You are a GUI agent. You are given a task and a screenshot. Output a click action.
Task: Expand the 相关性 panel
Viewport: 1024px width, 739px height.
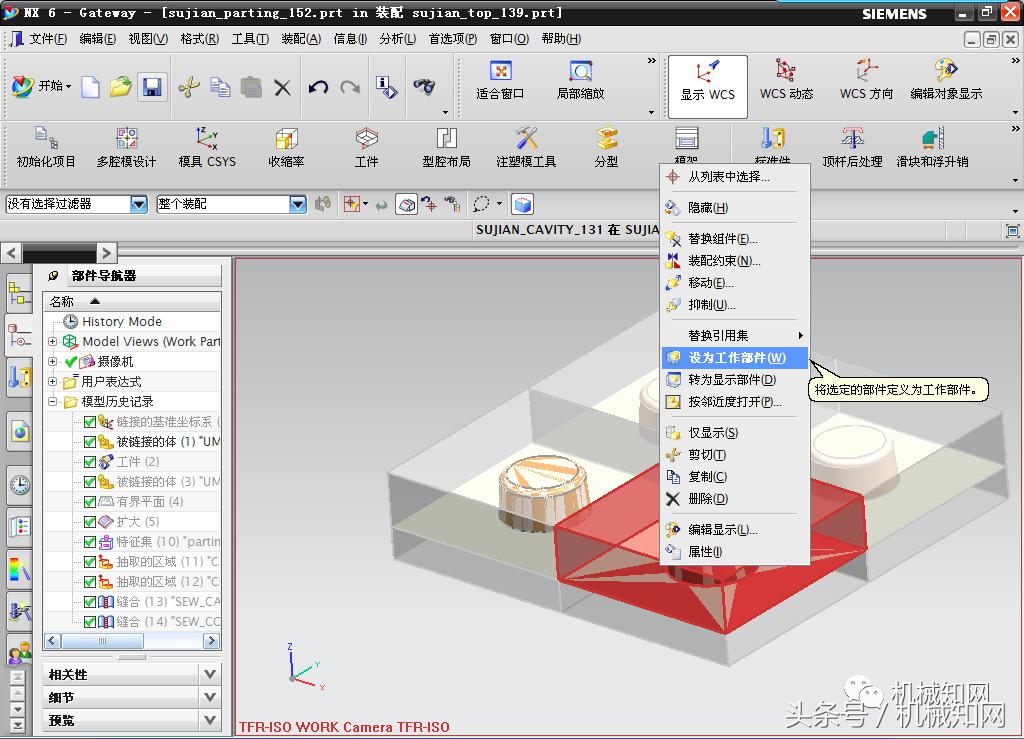click(210, 674)
